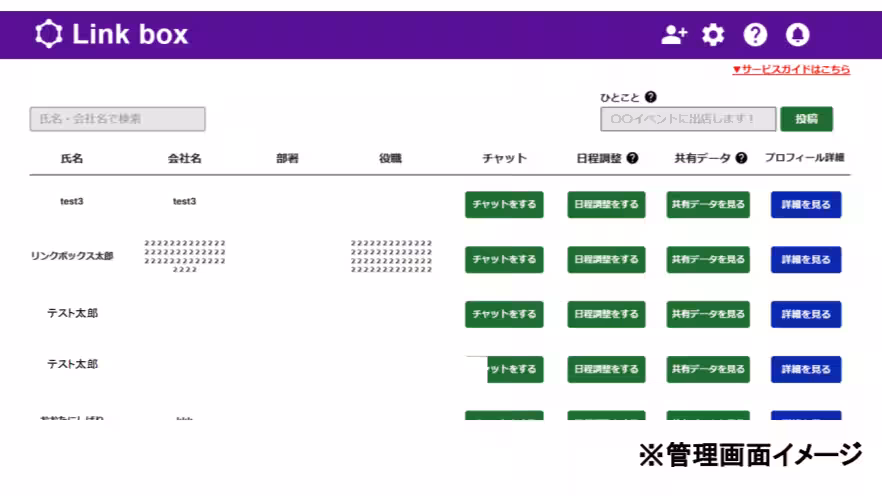
Task: Open notifications via the bell icon
Action: (x=797, y=35)
